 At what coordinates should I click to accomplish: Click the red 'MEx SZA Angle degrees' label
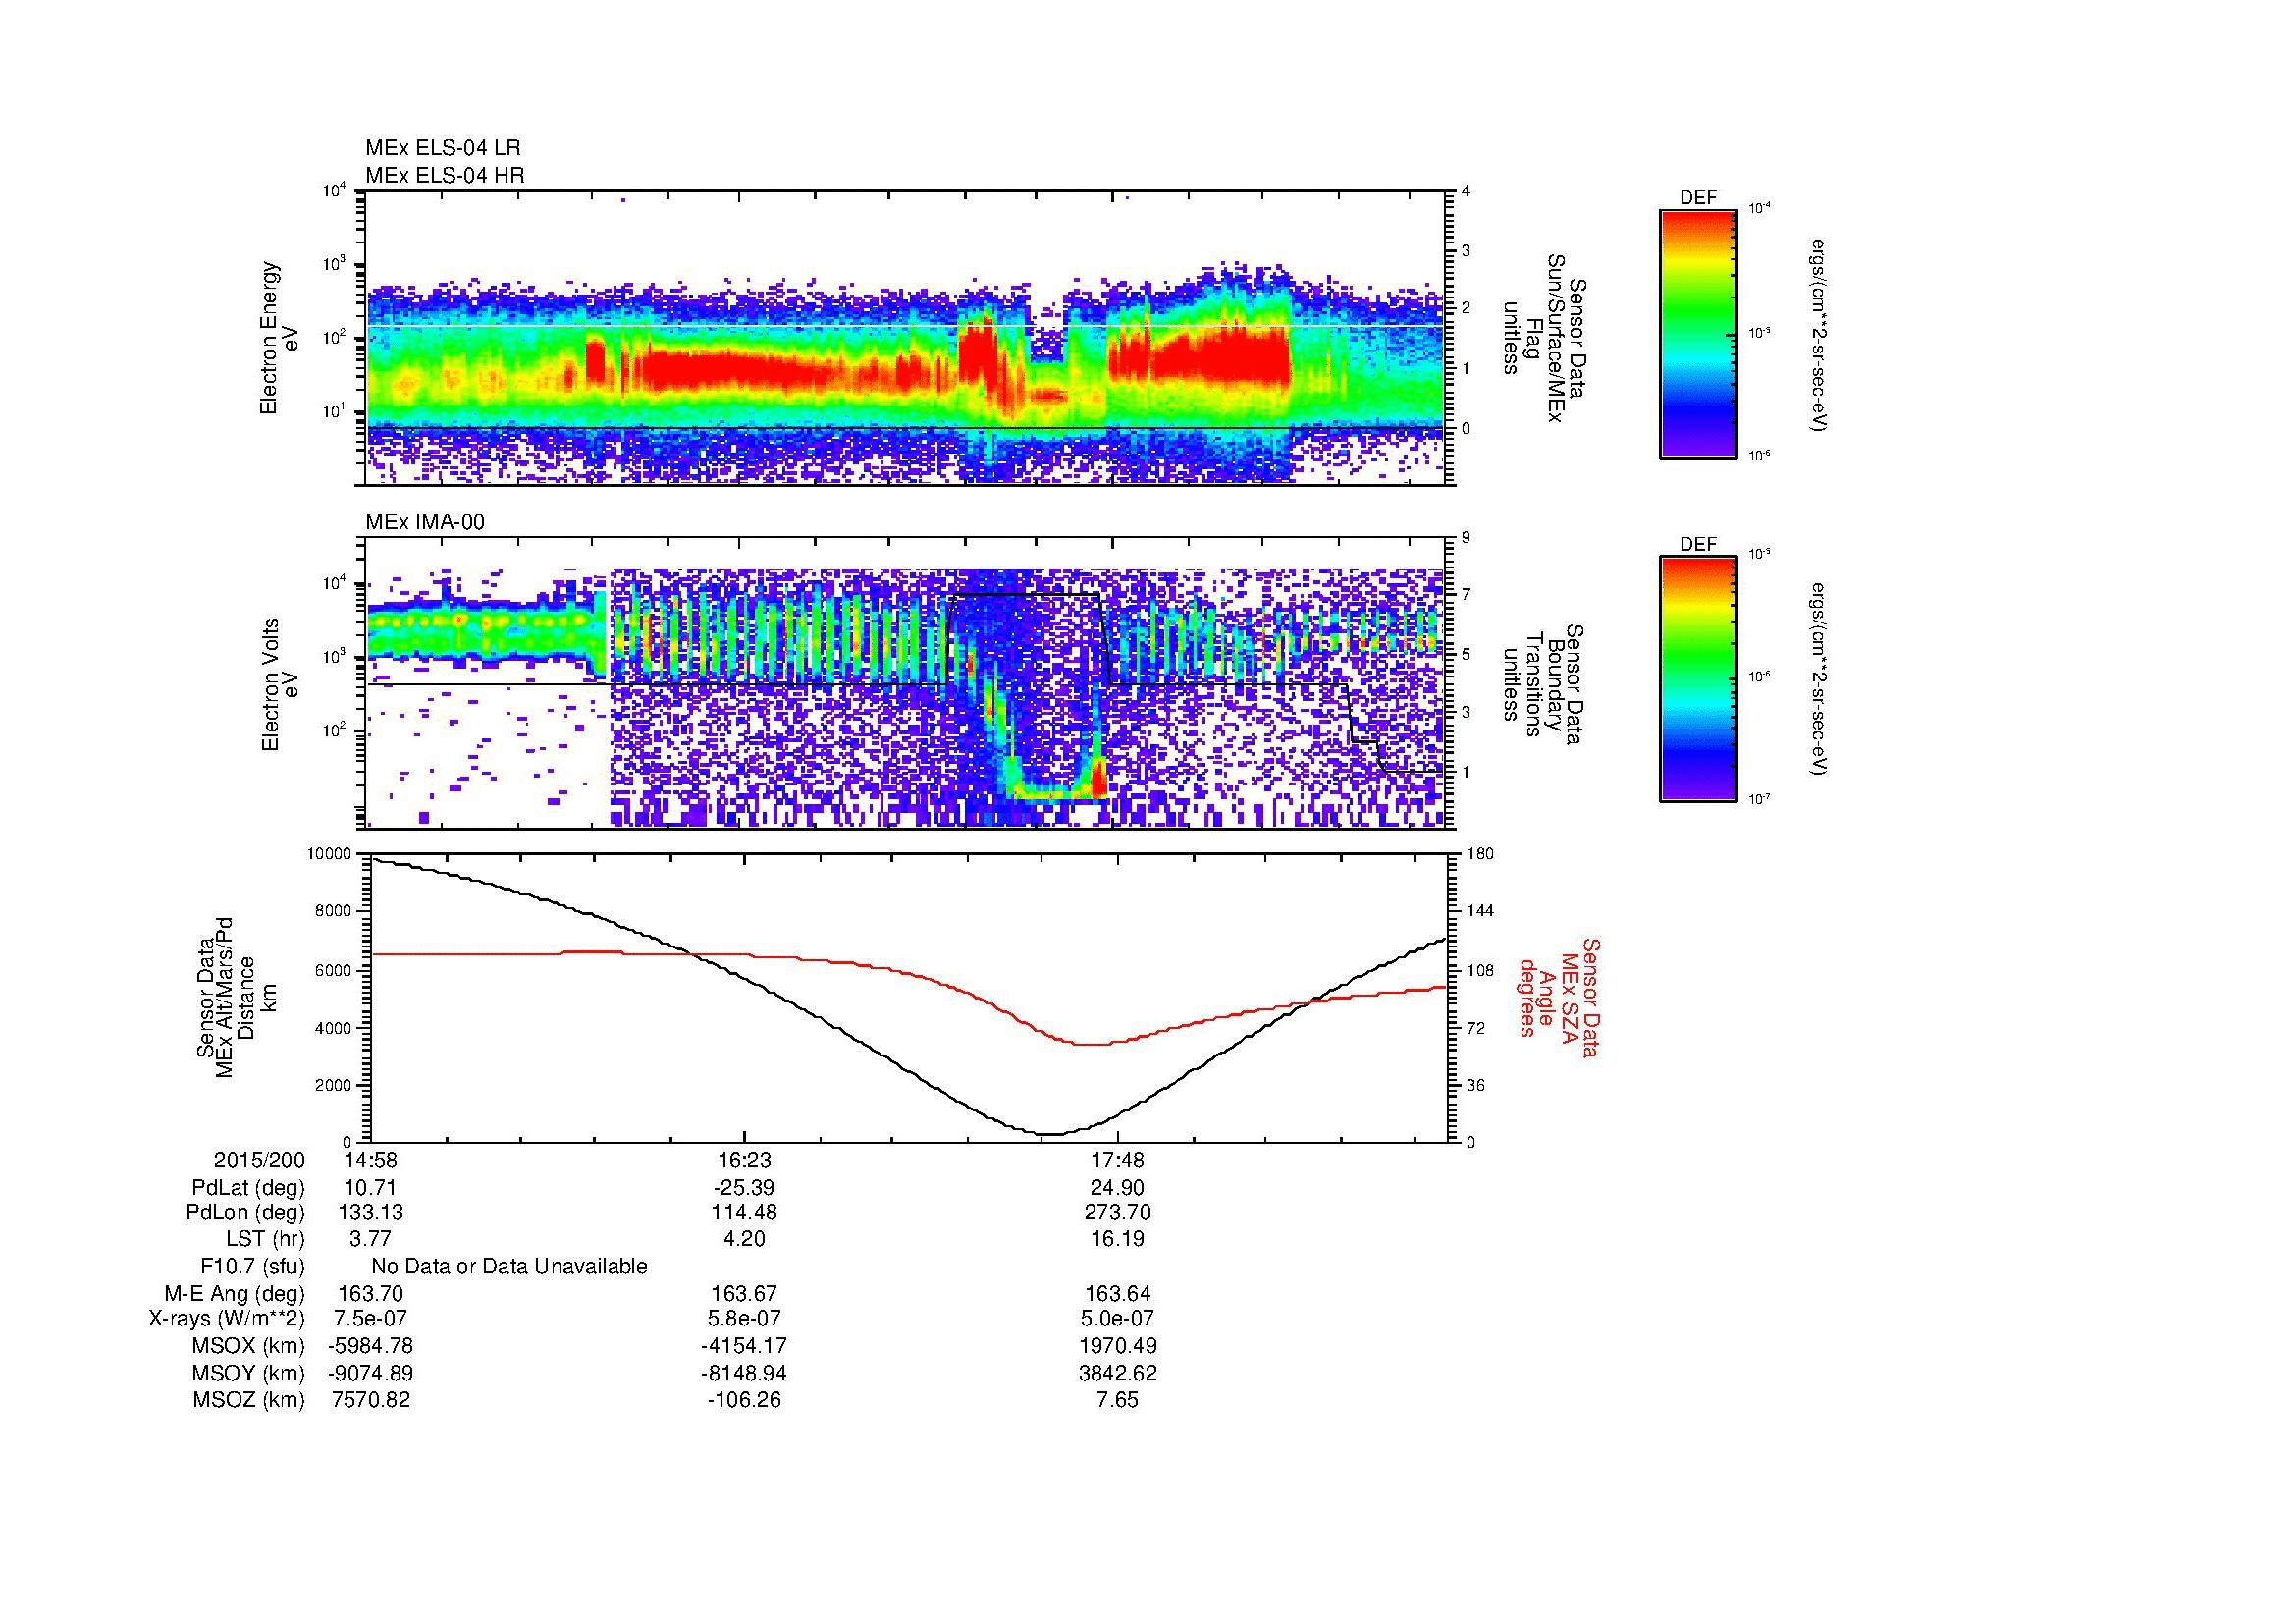1559,998
